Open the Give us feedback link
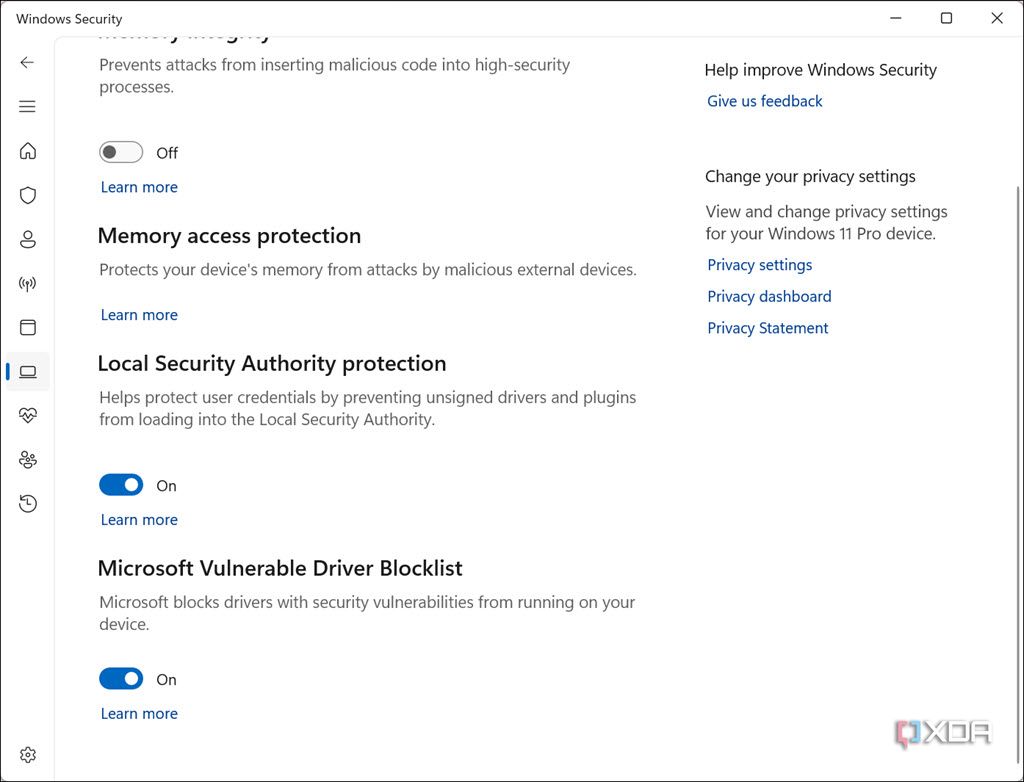This screenshot has height=782, width=1024. tap(764, 101)
